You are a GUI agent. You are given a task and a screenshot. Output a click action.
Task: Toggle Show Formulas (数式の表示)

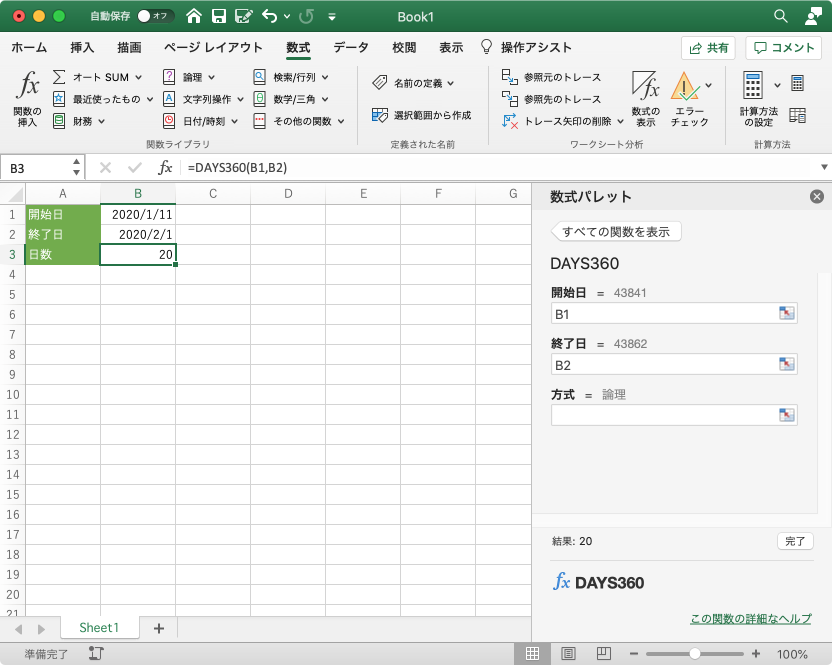point(645,99)
